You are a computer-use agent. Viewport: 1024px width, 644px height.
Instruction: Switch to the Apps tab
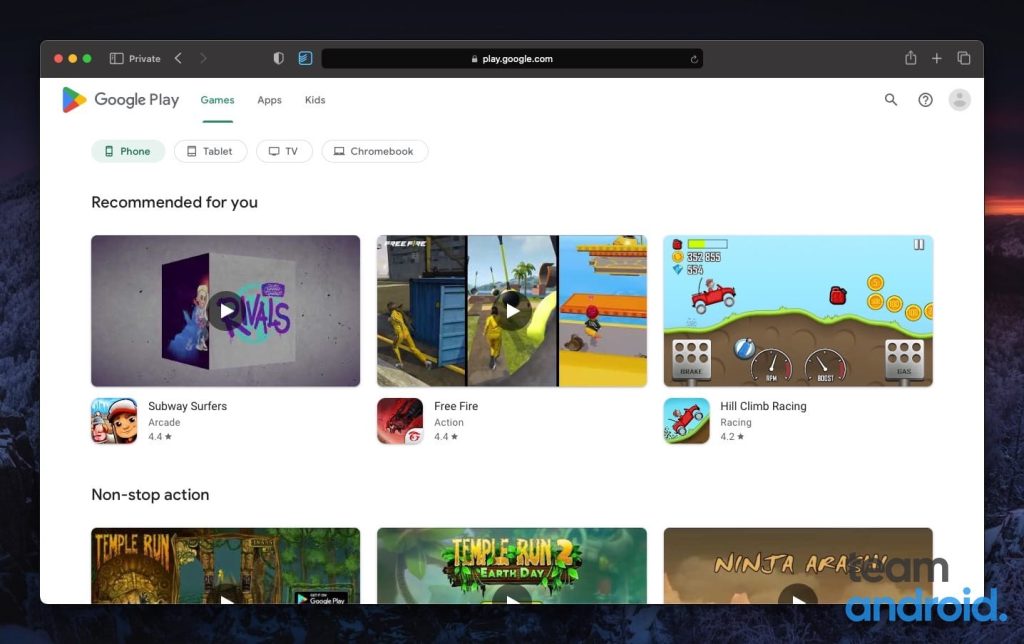tap(269, 100)
